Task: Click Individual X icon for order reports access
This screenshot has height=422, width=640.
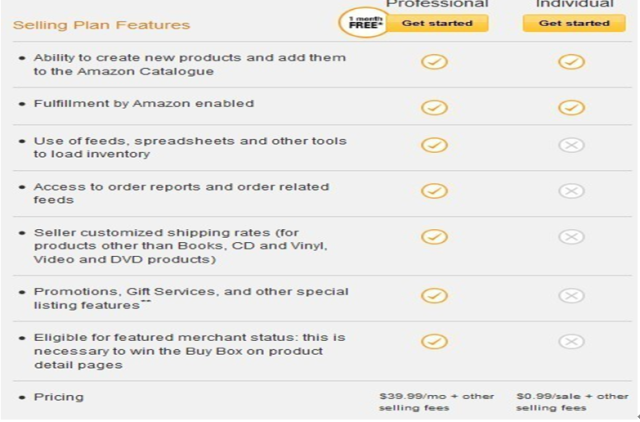Action: point(571,191)
